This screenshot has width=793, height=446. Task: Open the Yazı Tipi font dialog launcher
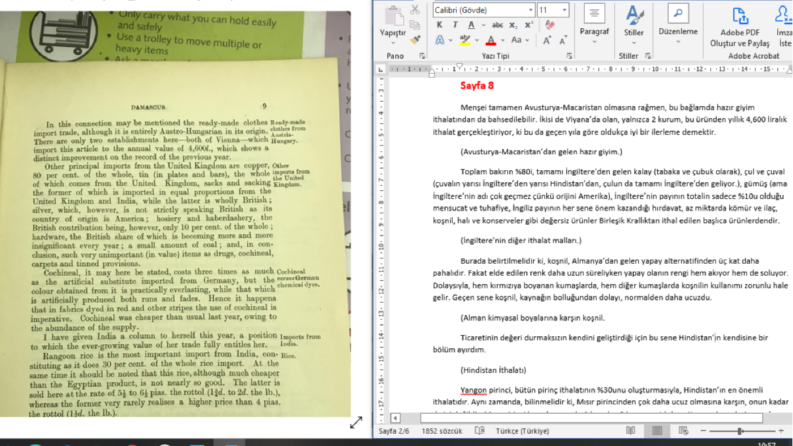[x=569, y=56]
